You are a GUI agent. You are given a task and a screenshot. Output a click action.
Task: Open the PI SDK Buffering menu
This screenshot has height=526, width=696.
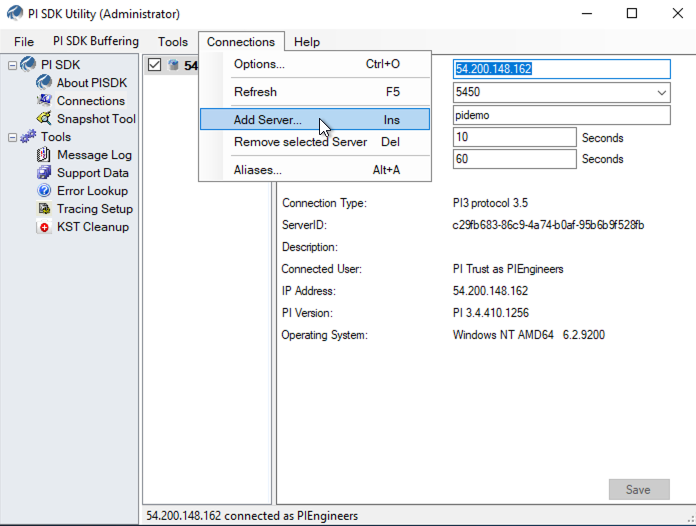(96, 42)
